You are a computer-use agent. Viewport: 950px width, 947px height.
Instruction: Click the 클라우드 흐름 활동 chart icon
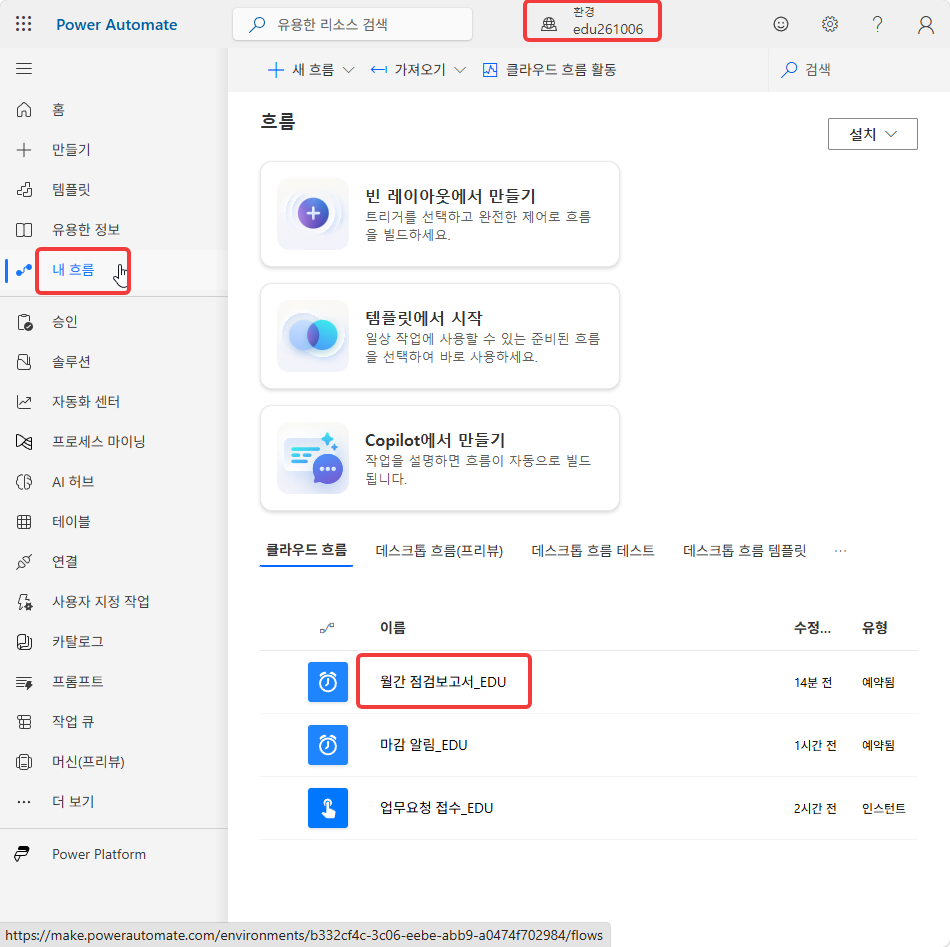pyautogui.click(x=490, y=70)
